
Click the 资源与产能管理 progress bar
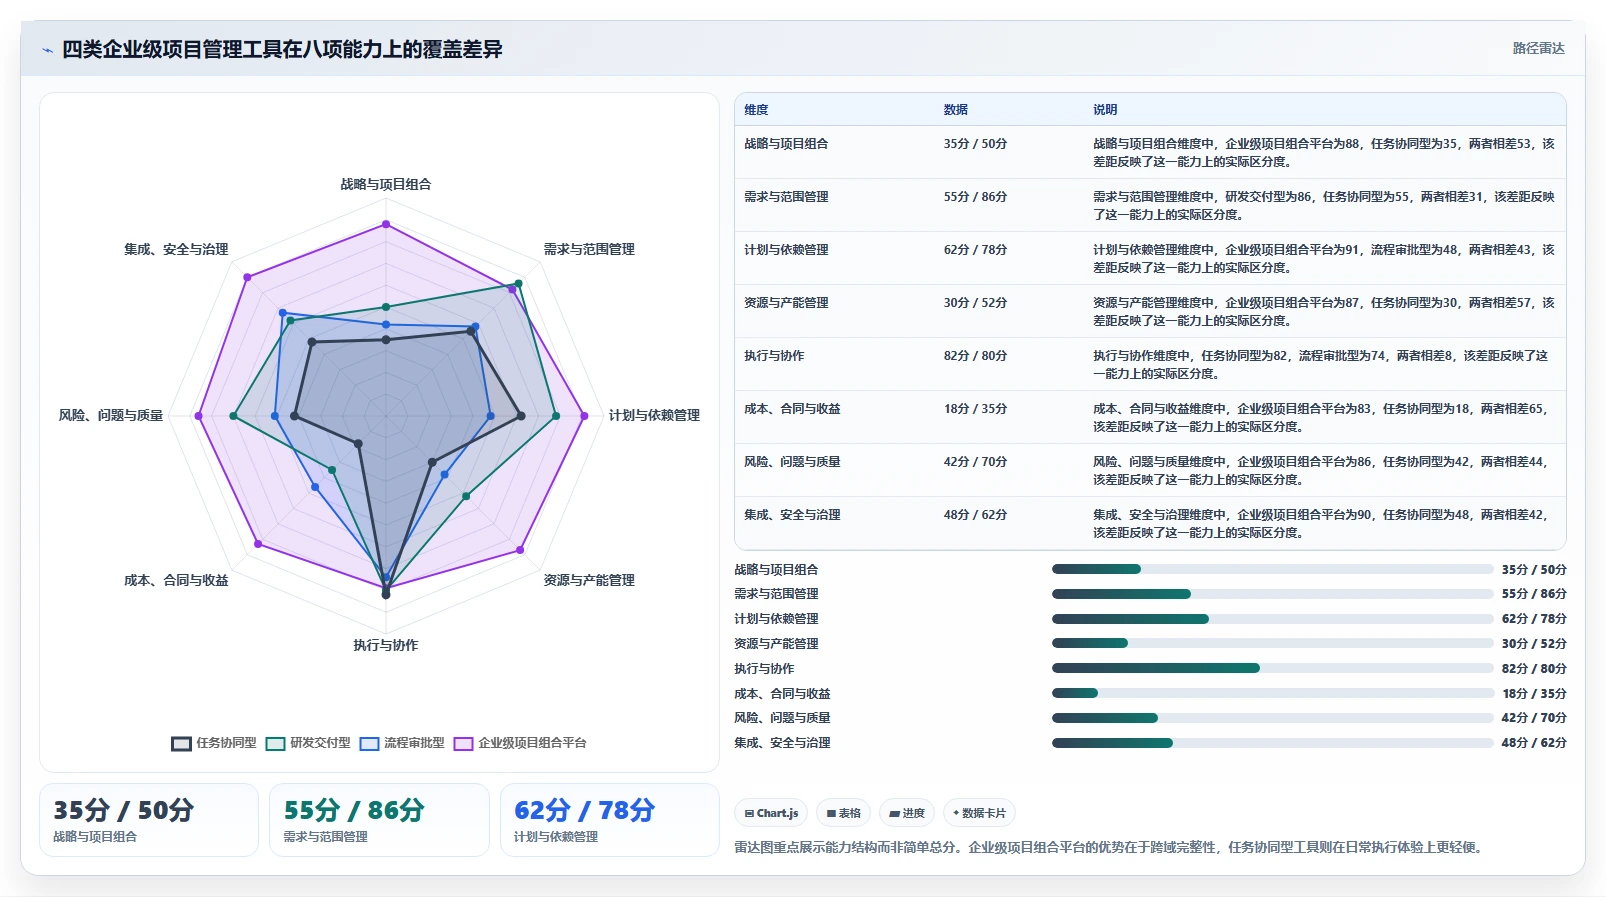point(1272,643)
